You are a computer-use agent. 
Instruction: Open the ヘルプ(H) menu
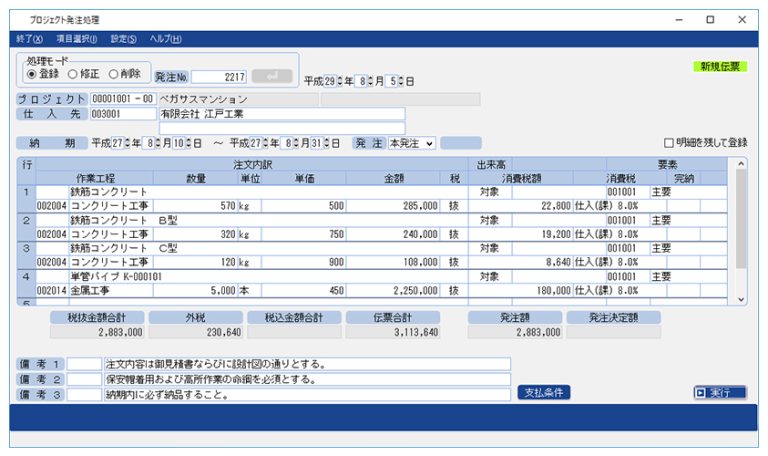point(165,39)
